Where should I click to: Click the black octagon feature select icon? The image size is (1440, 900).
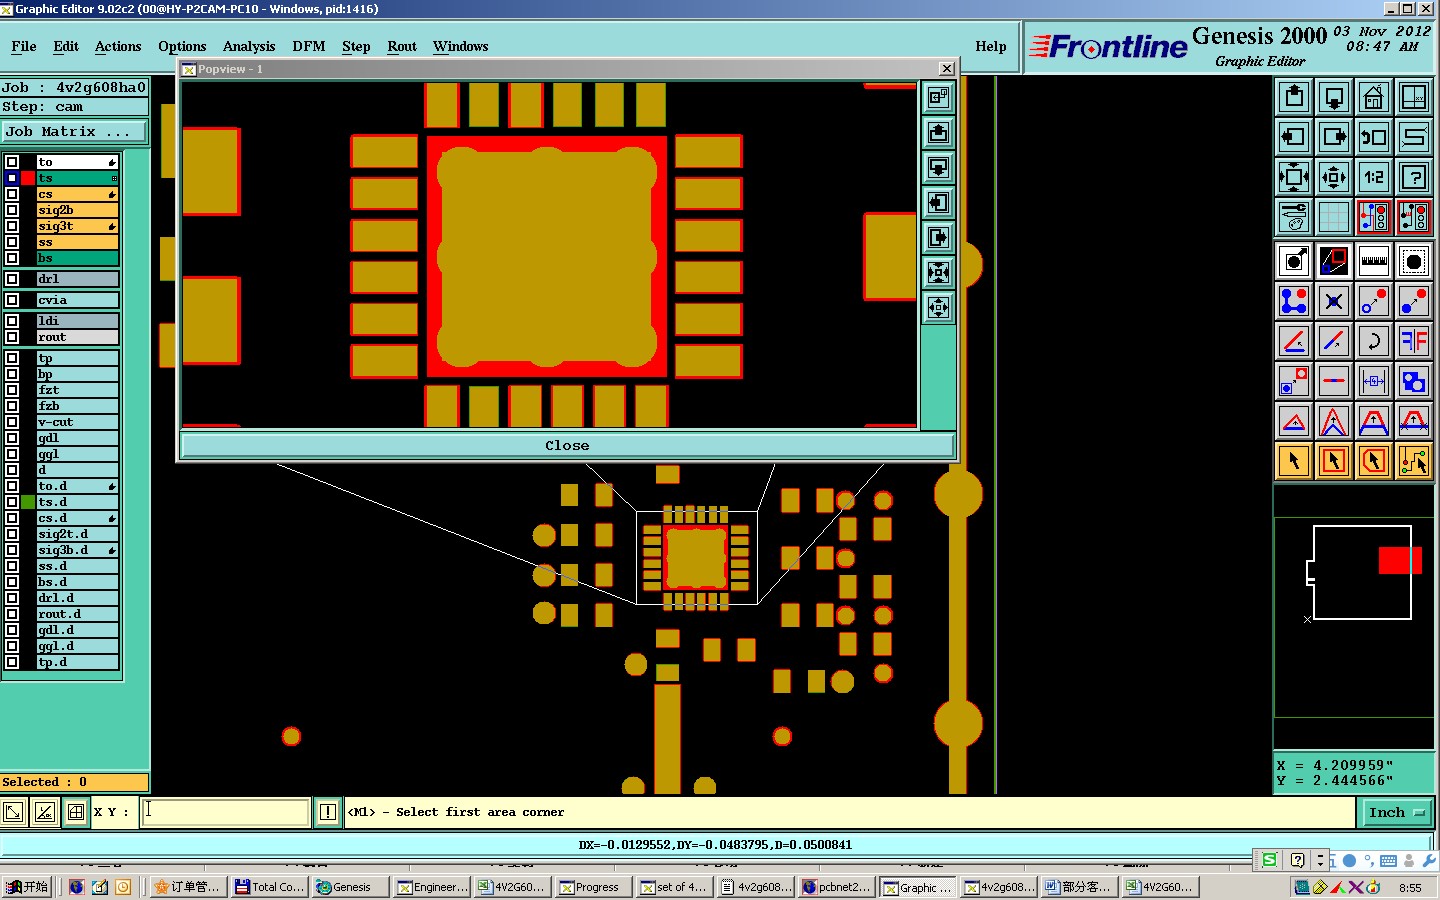coord(1414,262)
